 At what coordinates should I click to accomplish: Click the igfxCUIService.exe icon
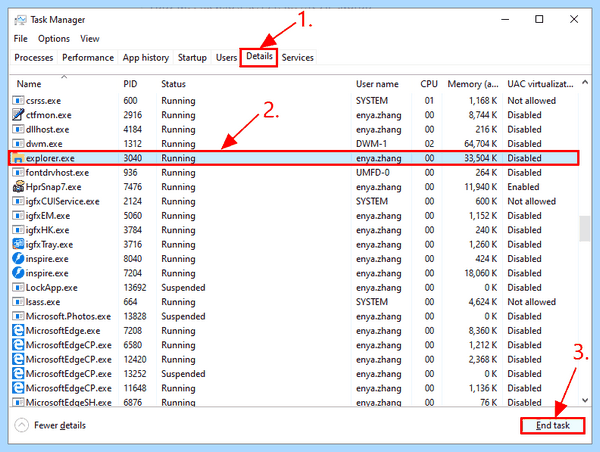coord(18,201)
